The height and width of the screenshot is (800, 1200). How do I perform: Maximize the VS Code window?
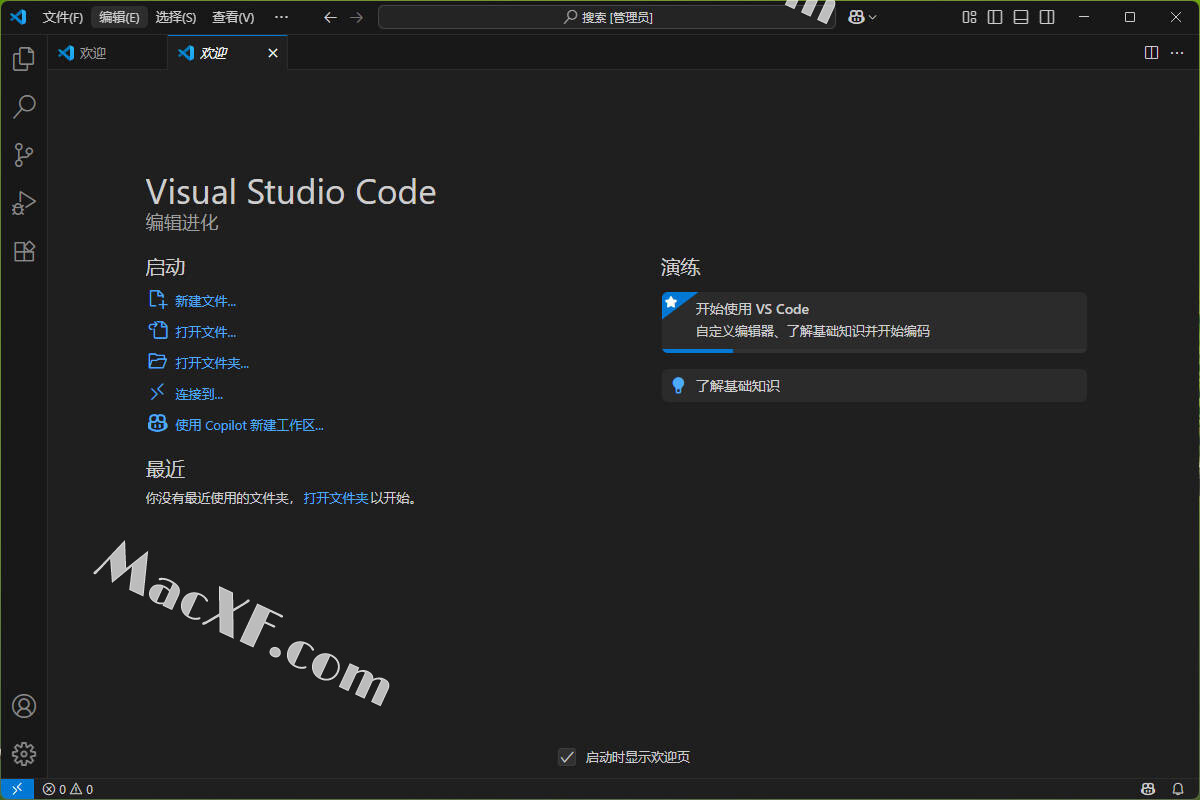point(1130,17)
